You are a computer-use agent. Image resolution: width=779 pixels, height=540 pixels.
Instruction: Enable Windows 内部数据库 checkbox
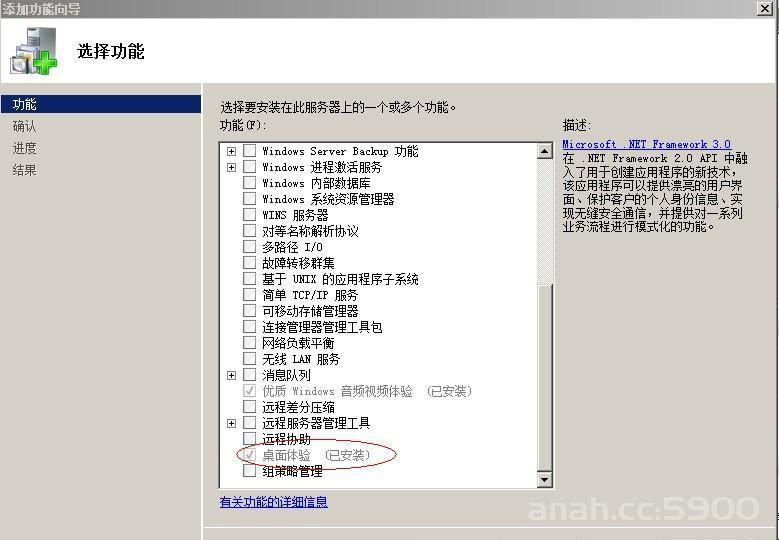pyautogui.click(x=249, y=183)
